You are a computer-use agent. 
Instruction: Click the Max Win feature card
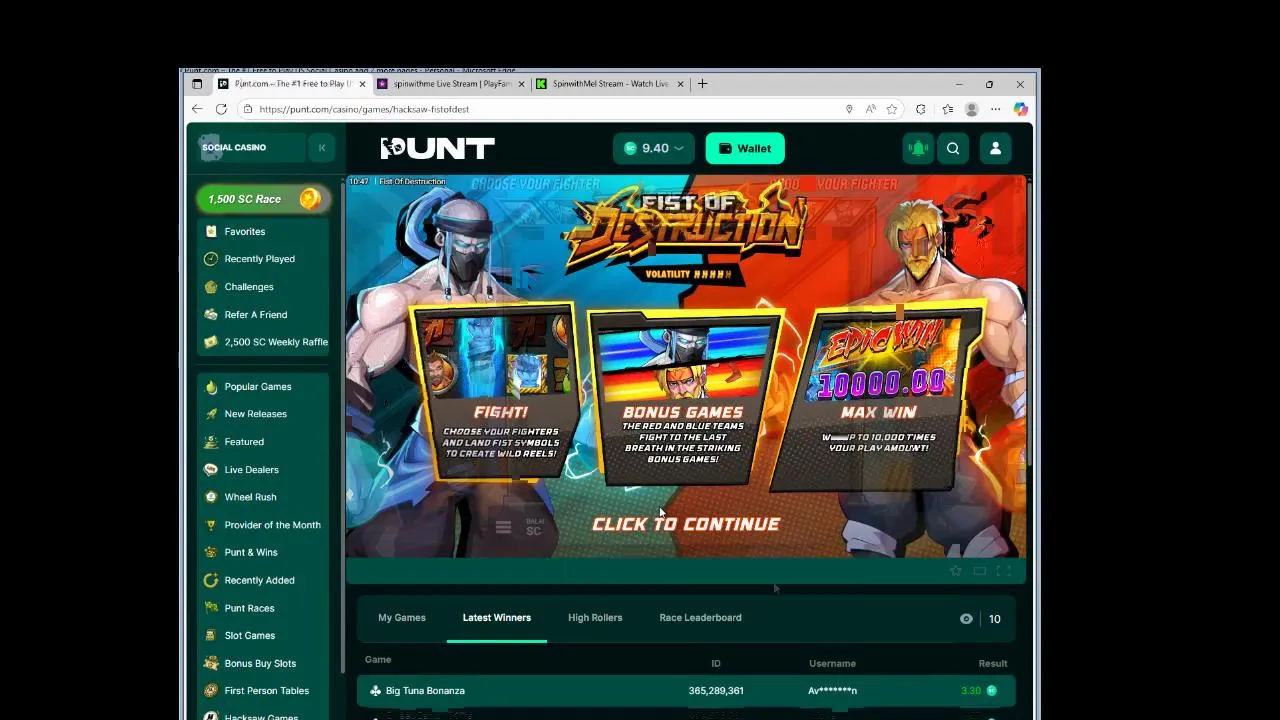[x=880, y=397]
